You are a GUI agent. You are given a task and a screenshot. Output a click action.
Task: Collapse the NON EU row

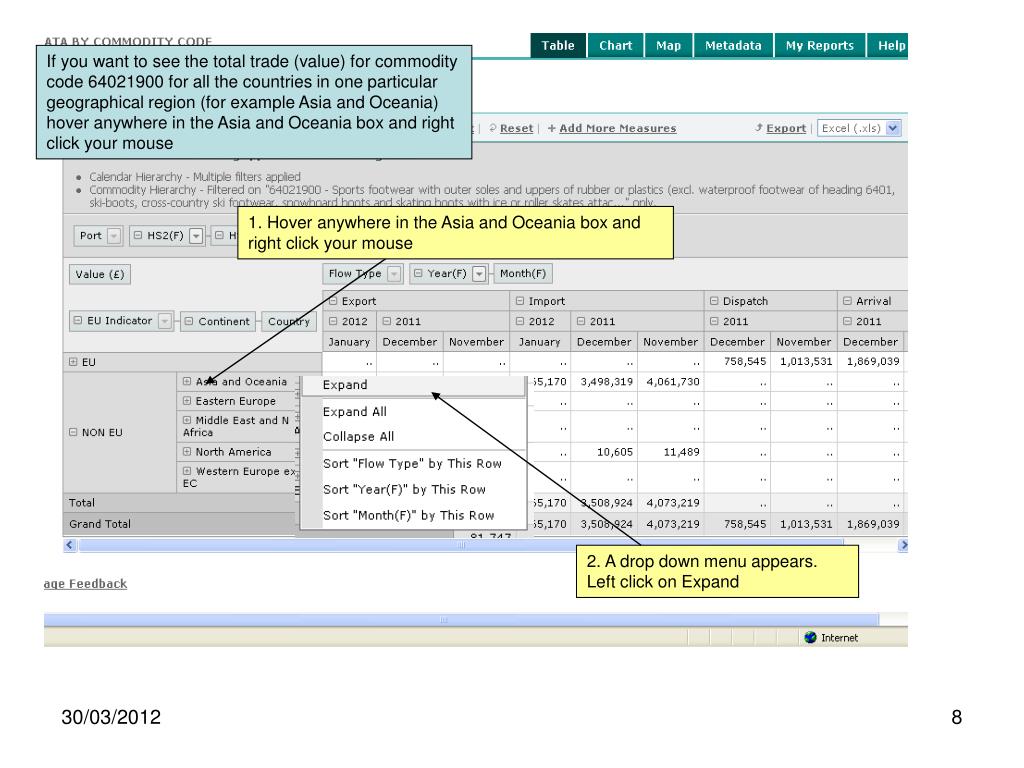tap(73, 432)
